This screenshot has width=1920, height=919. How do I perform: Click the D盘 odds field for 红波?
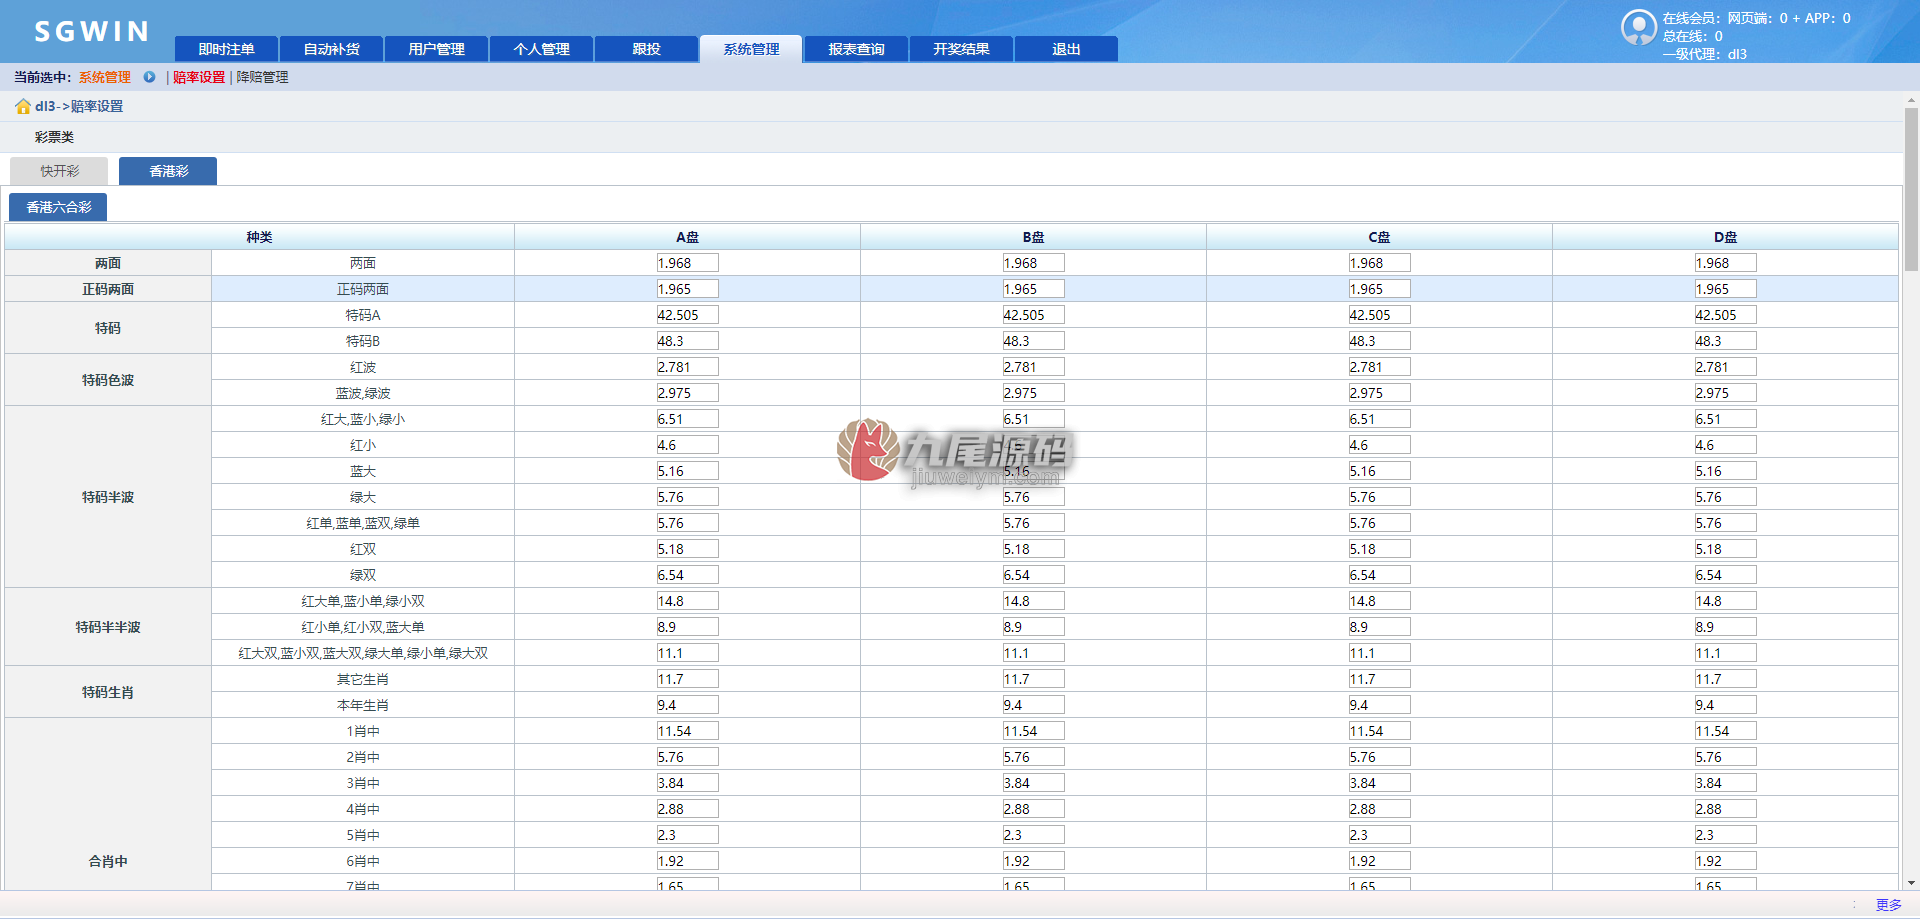[x=1725, y=367]
